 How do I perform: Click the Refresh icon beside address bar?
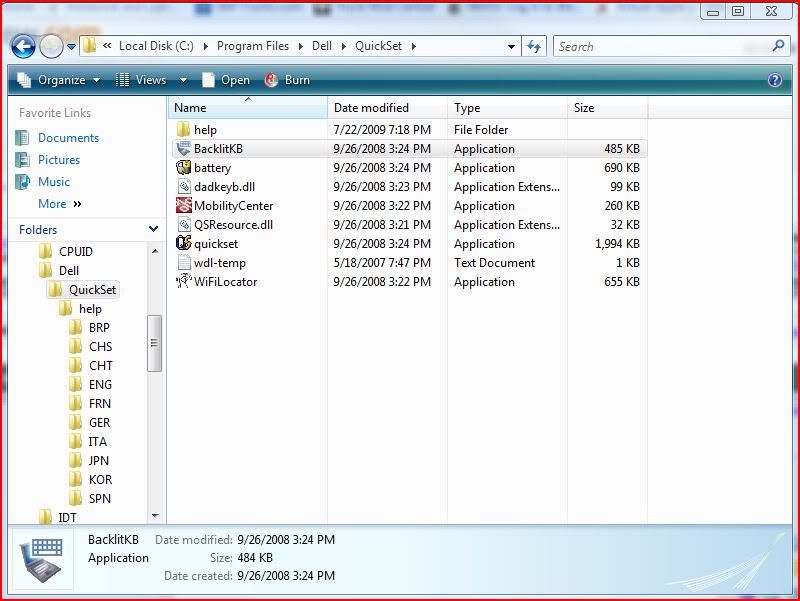point(534,47)
